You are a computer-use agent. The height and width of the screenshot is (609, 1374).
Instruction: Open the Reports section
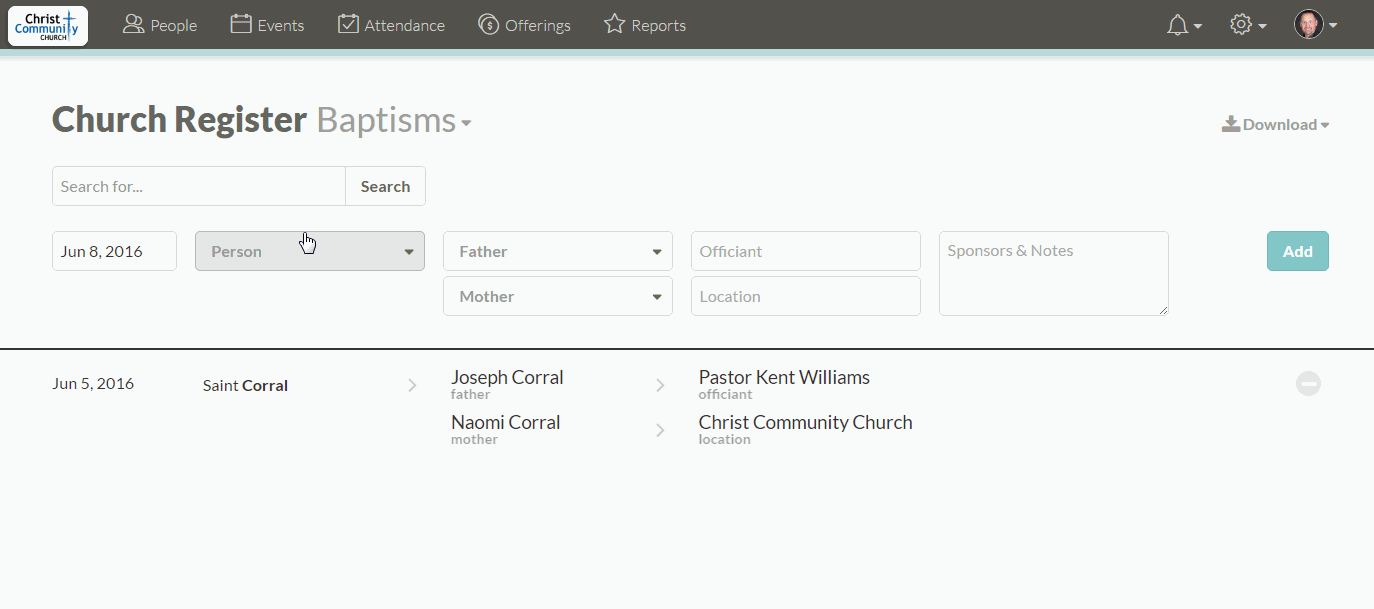pyautogui.click(x=645, y=25)
